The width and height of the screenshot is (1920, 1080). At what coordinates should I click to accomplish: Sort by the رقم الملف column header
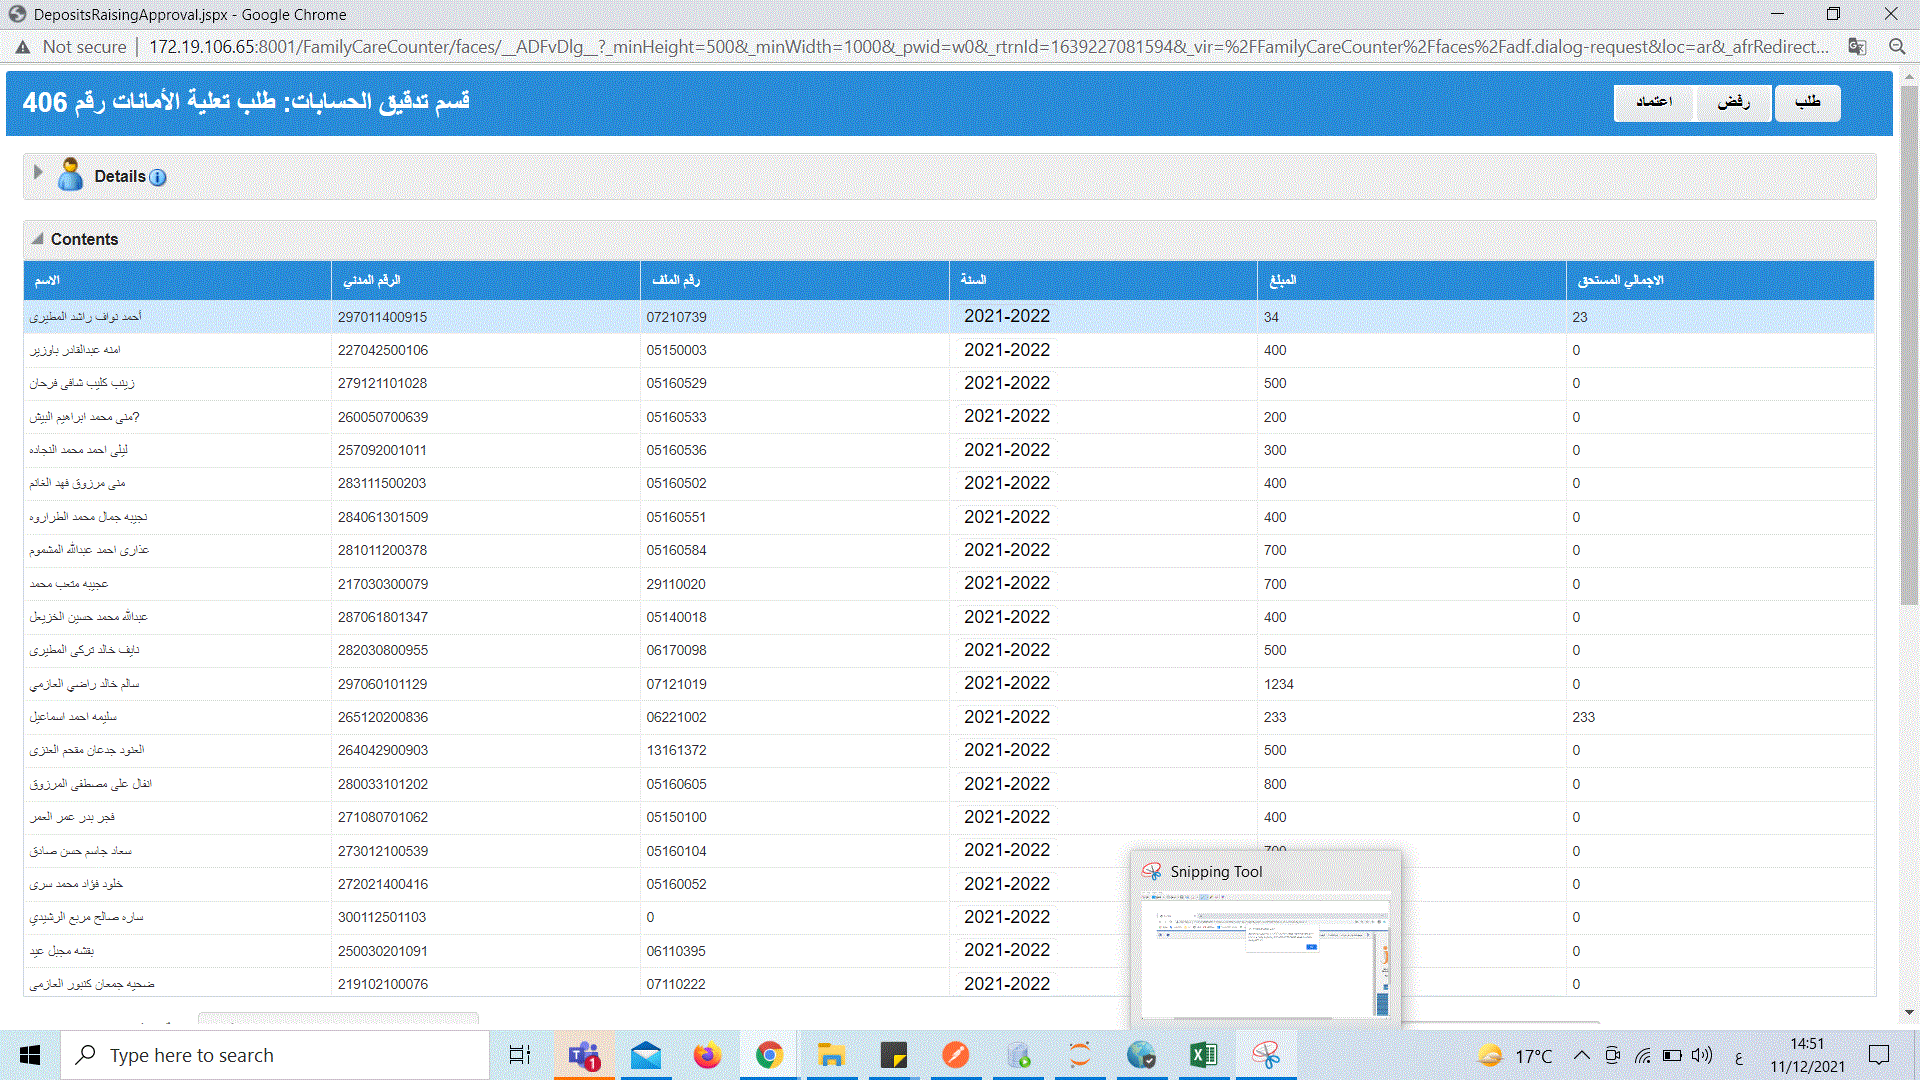pos(795,280)
